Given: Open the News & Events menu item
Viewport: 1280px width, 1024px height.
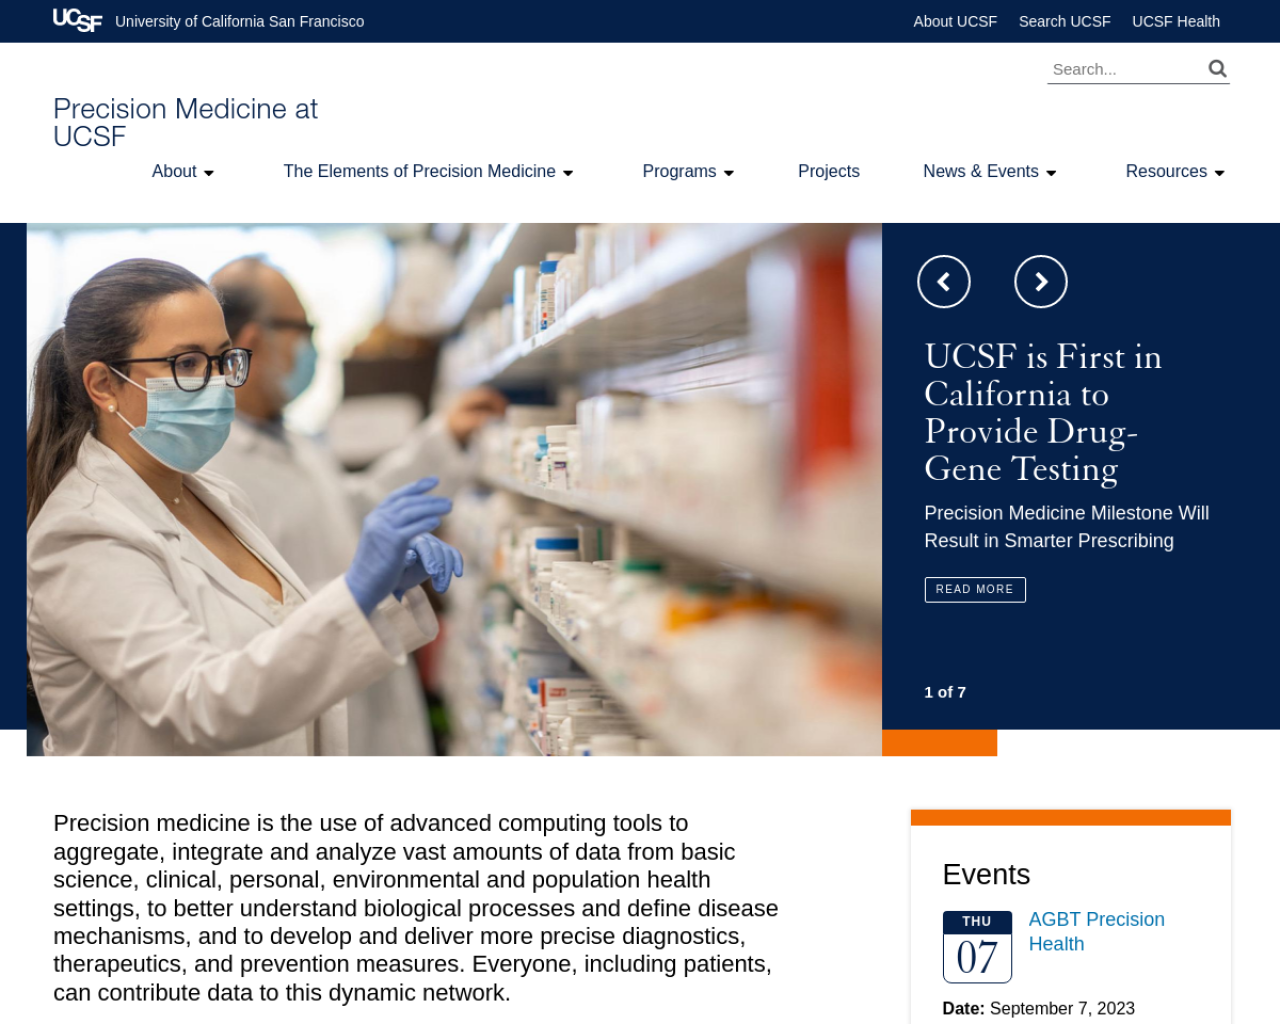Looking at the screenshot, I should 981,171.
